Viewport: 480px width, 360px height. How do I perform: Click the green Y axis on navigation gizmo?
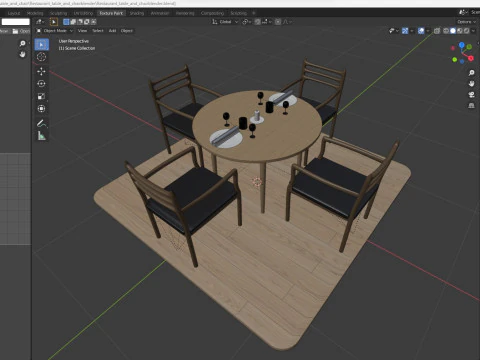click(x=469, y=47)
